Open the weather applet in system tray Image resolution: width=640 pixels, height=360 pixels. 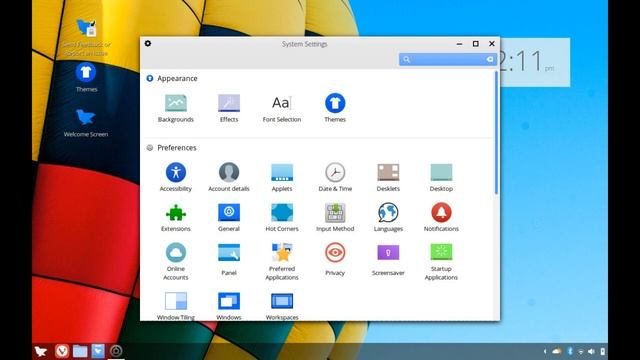[x=557, y=351]
